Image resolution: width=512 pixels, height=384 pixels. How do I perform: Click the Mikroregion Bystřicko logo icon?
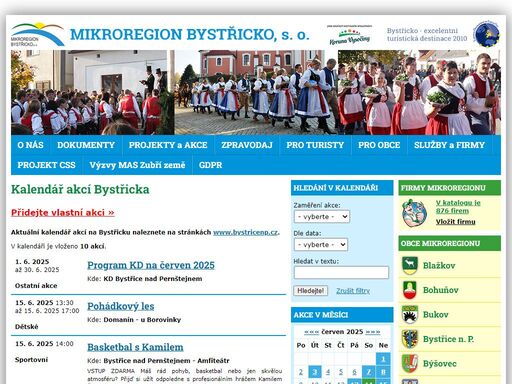click(x=37, y=35)
